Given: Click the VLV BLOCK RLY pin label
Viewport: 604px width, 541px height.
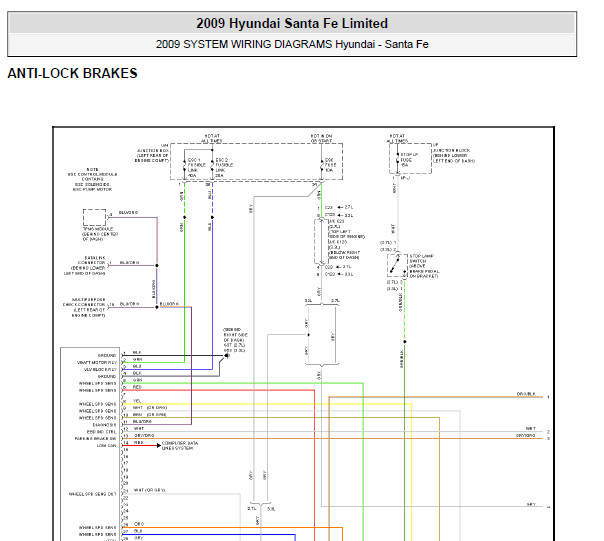Looking at the screenshot, I should (100, 370).
